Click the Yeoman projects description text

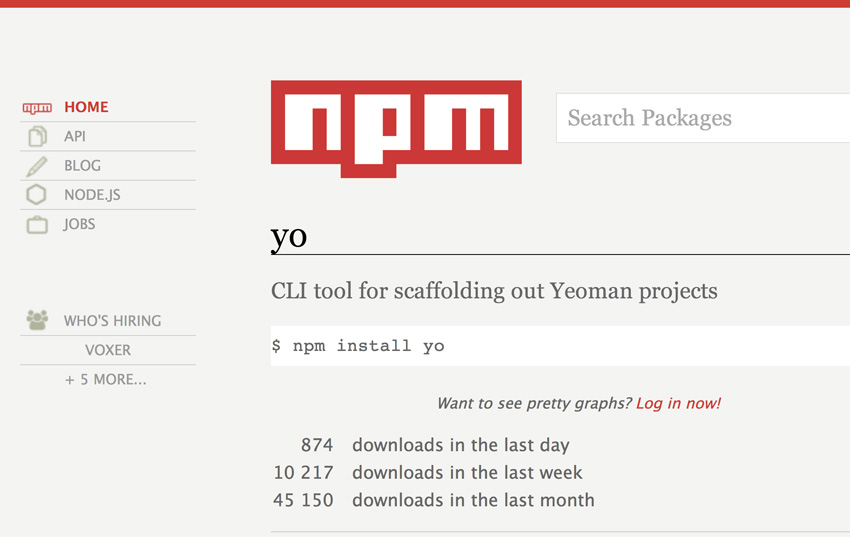point(494,292)
